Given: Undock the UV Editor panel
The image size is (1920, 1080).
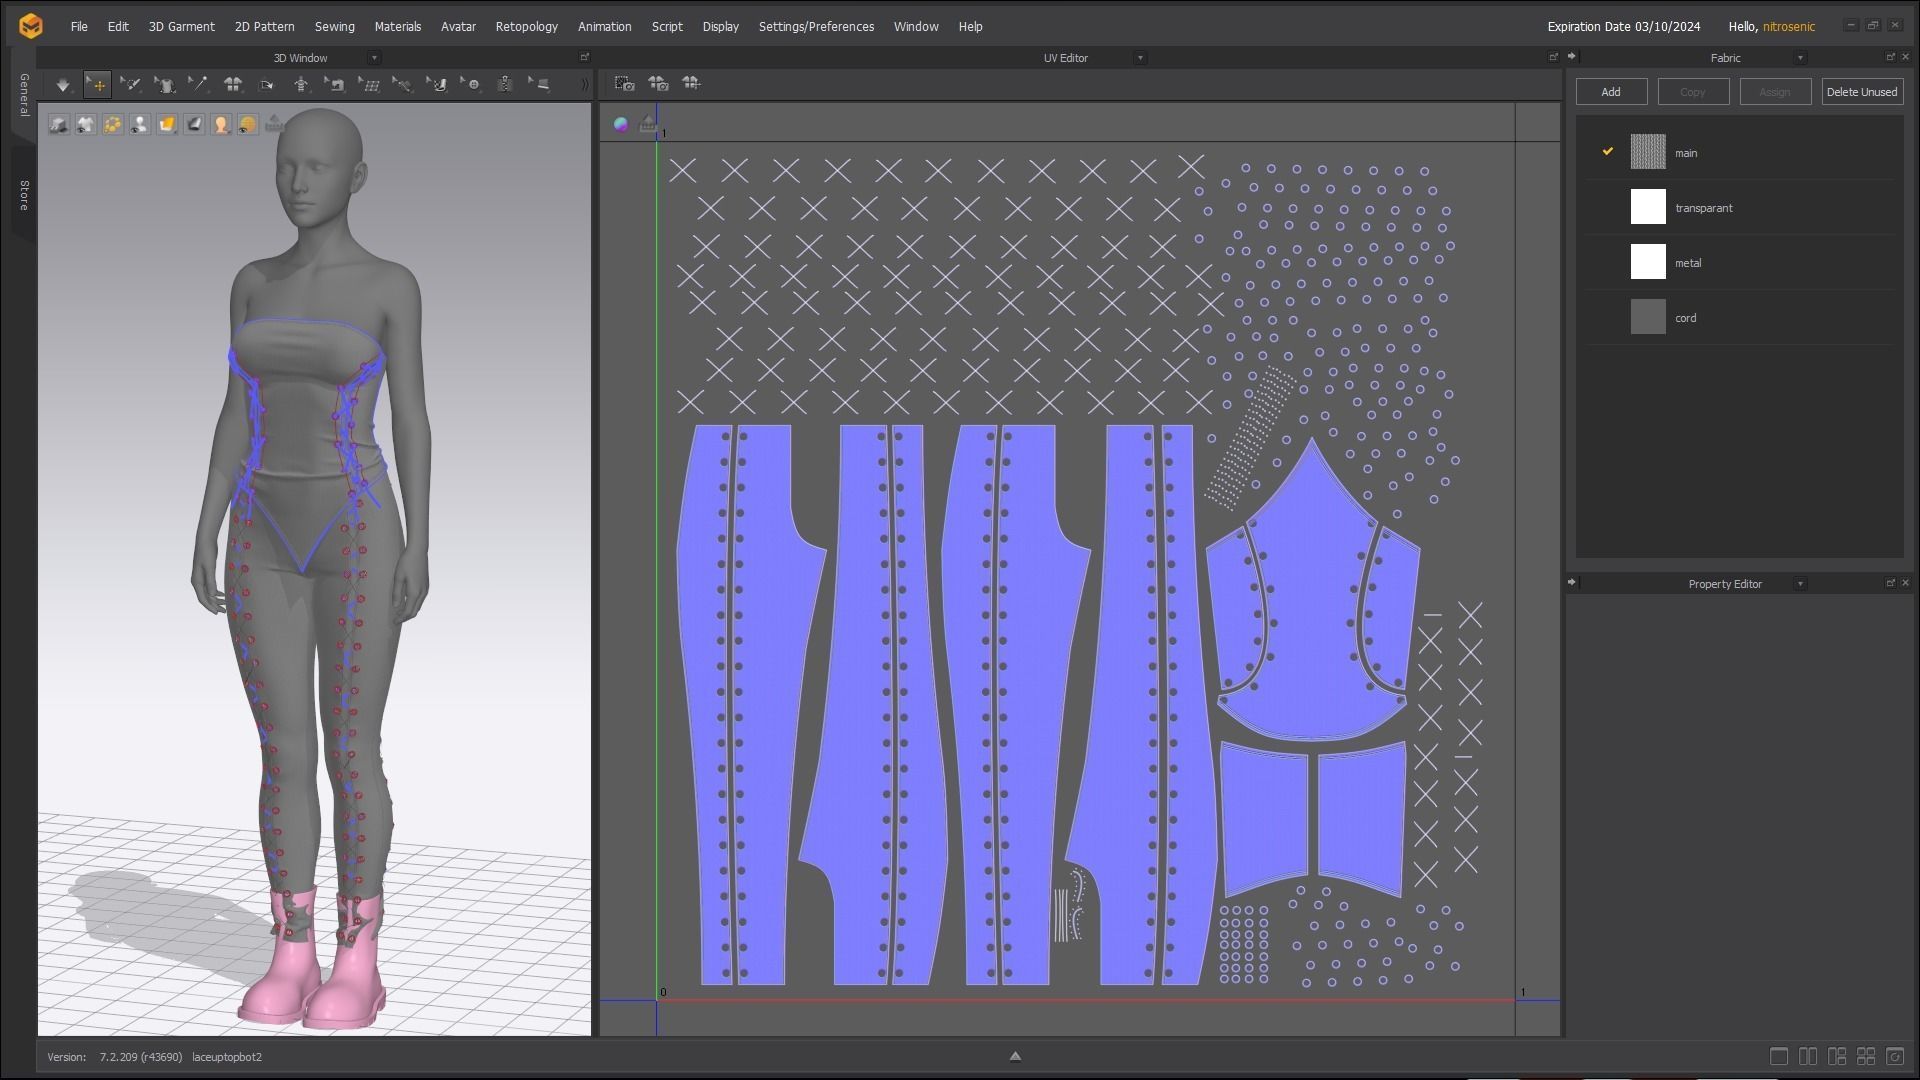Looking at the screenshot, I should [1553, 57].
